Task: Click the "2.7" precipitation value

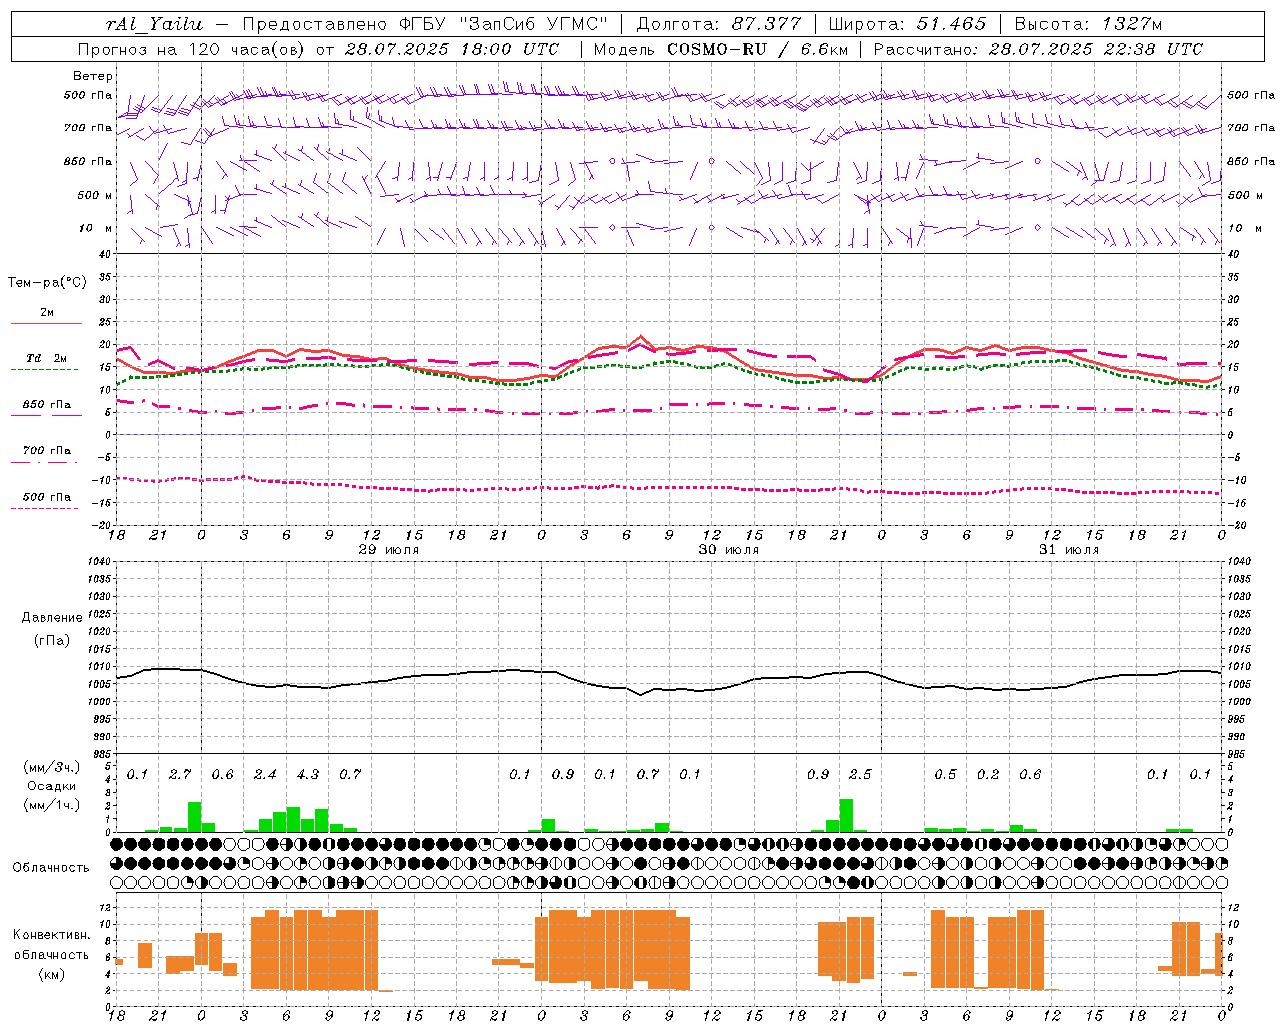Action: [x=180, y=774]
